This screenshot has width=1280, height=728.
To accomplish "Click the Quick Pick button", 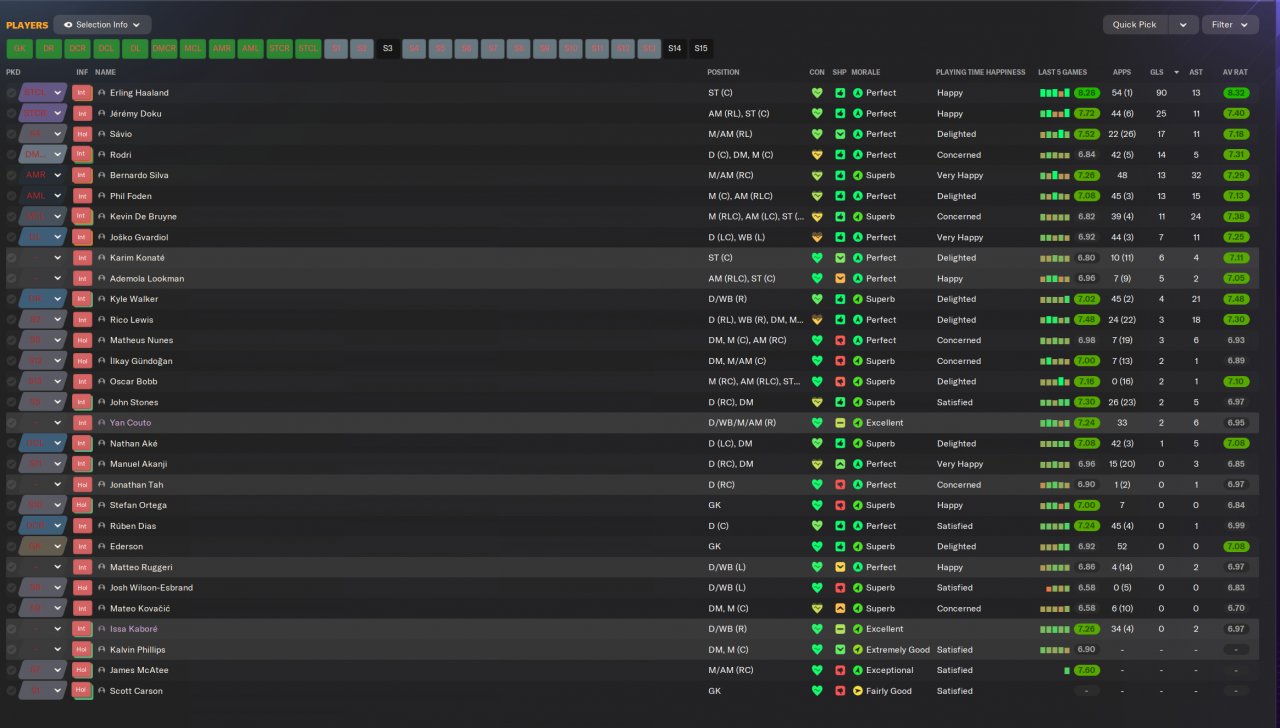I will coord(1135,25).
